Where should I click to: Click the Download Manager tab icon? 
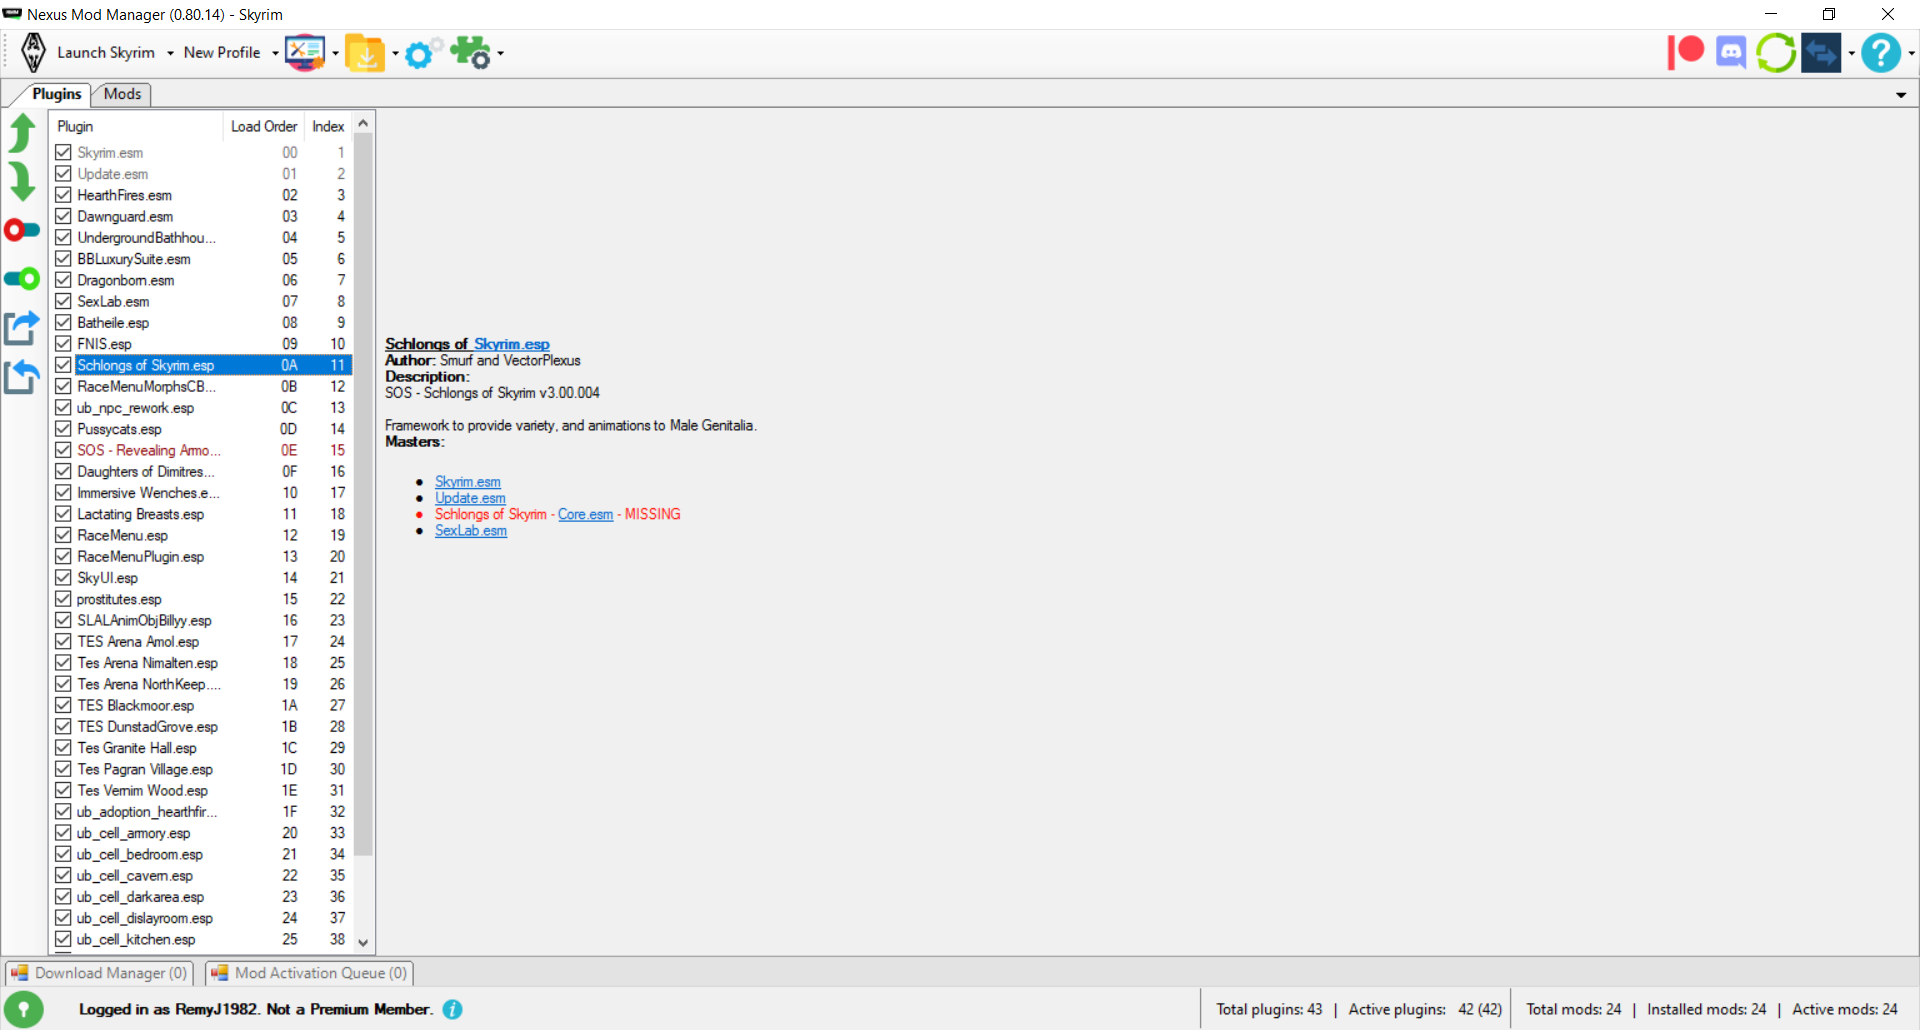click(19, 973)
